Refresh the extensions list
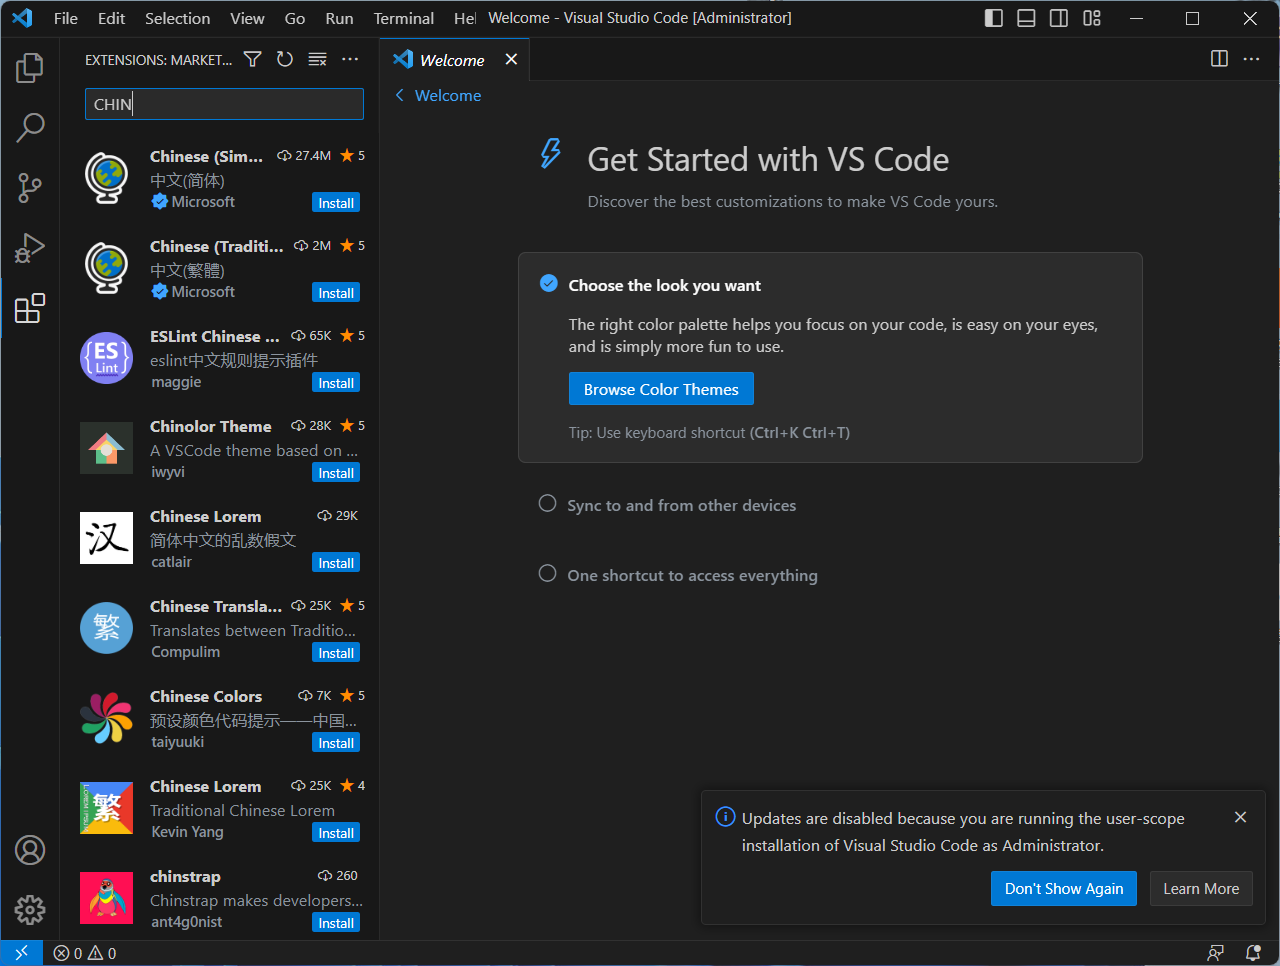The height and width of the screenshot is (966, 1280). [x=285, y=60]
